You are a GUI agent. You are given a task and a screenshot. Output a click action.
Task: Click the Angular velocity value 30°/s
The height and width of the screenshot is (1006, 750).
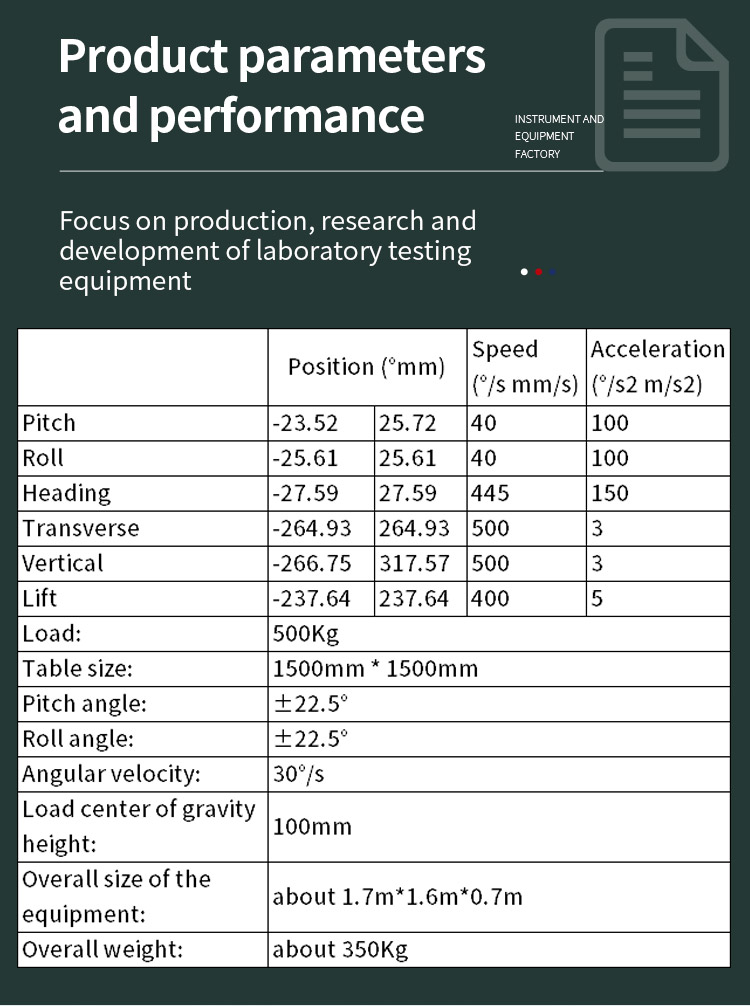click(x=299, y=774)
